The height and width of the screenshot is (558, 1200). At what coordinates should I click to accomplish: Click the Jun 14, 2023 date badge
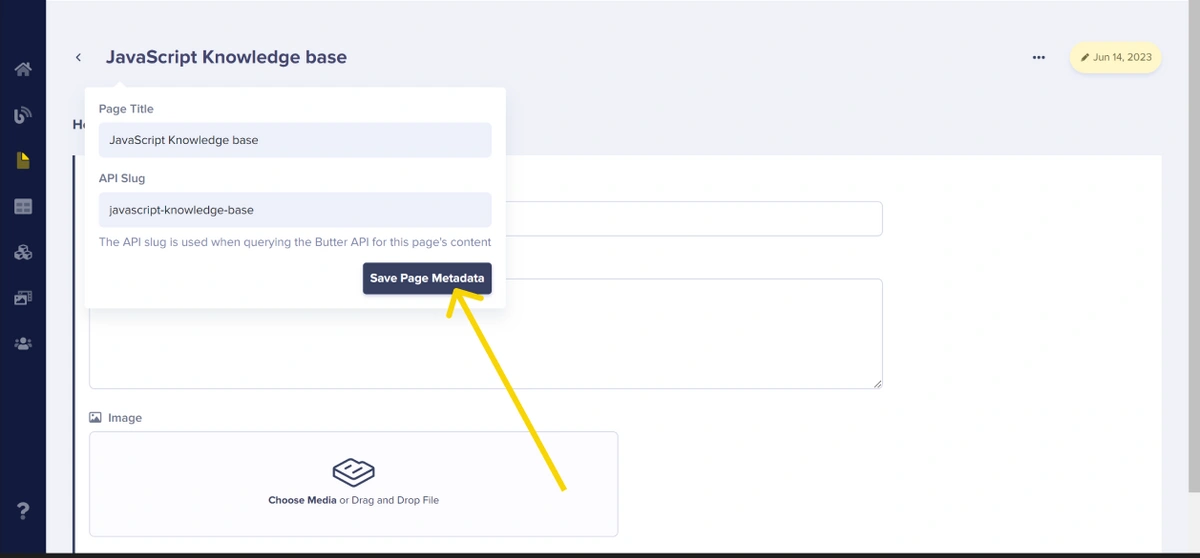pos(1115,58)
